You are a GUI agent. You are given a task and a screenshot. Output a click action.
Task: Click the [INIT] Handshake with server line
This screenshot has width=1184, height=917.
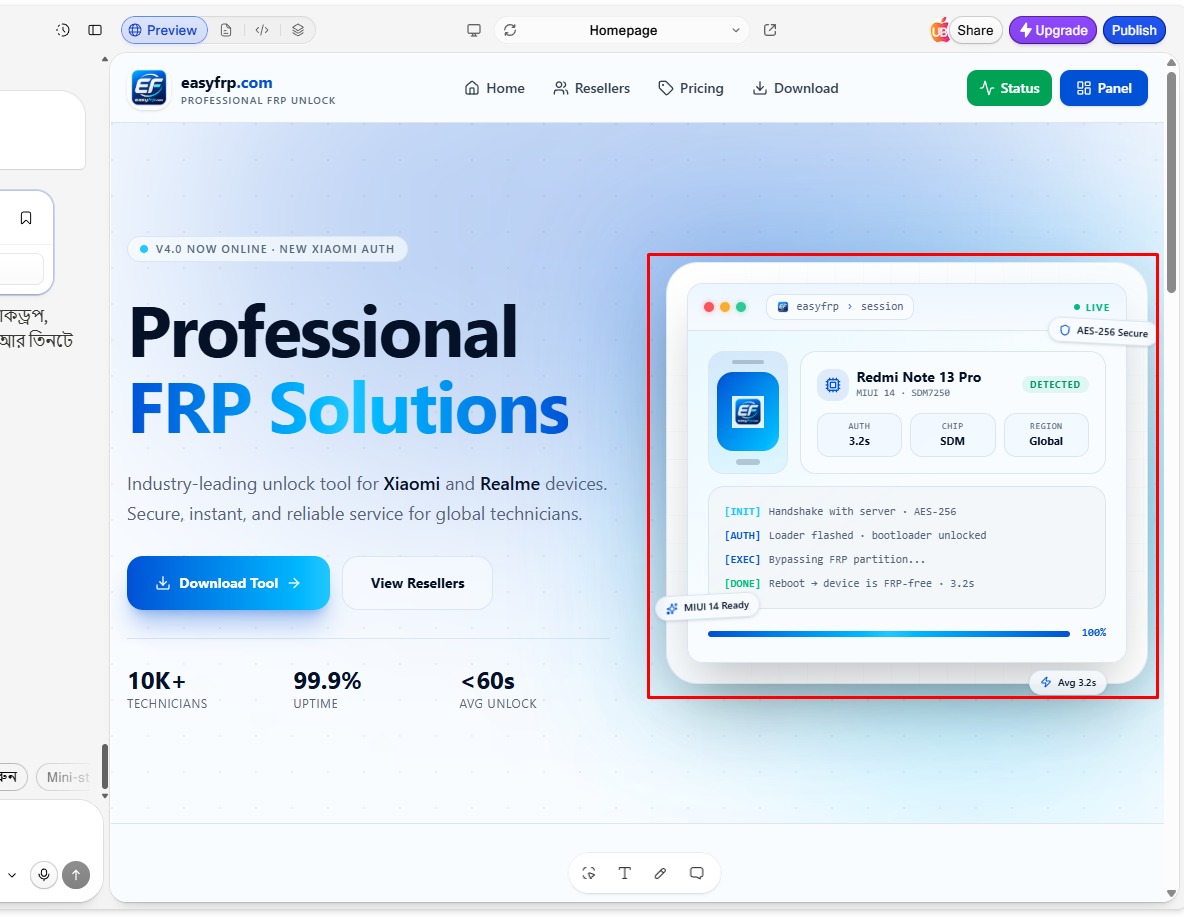[840, 511]
